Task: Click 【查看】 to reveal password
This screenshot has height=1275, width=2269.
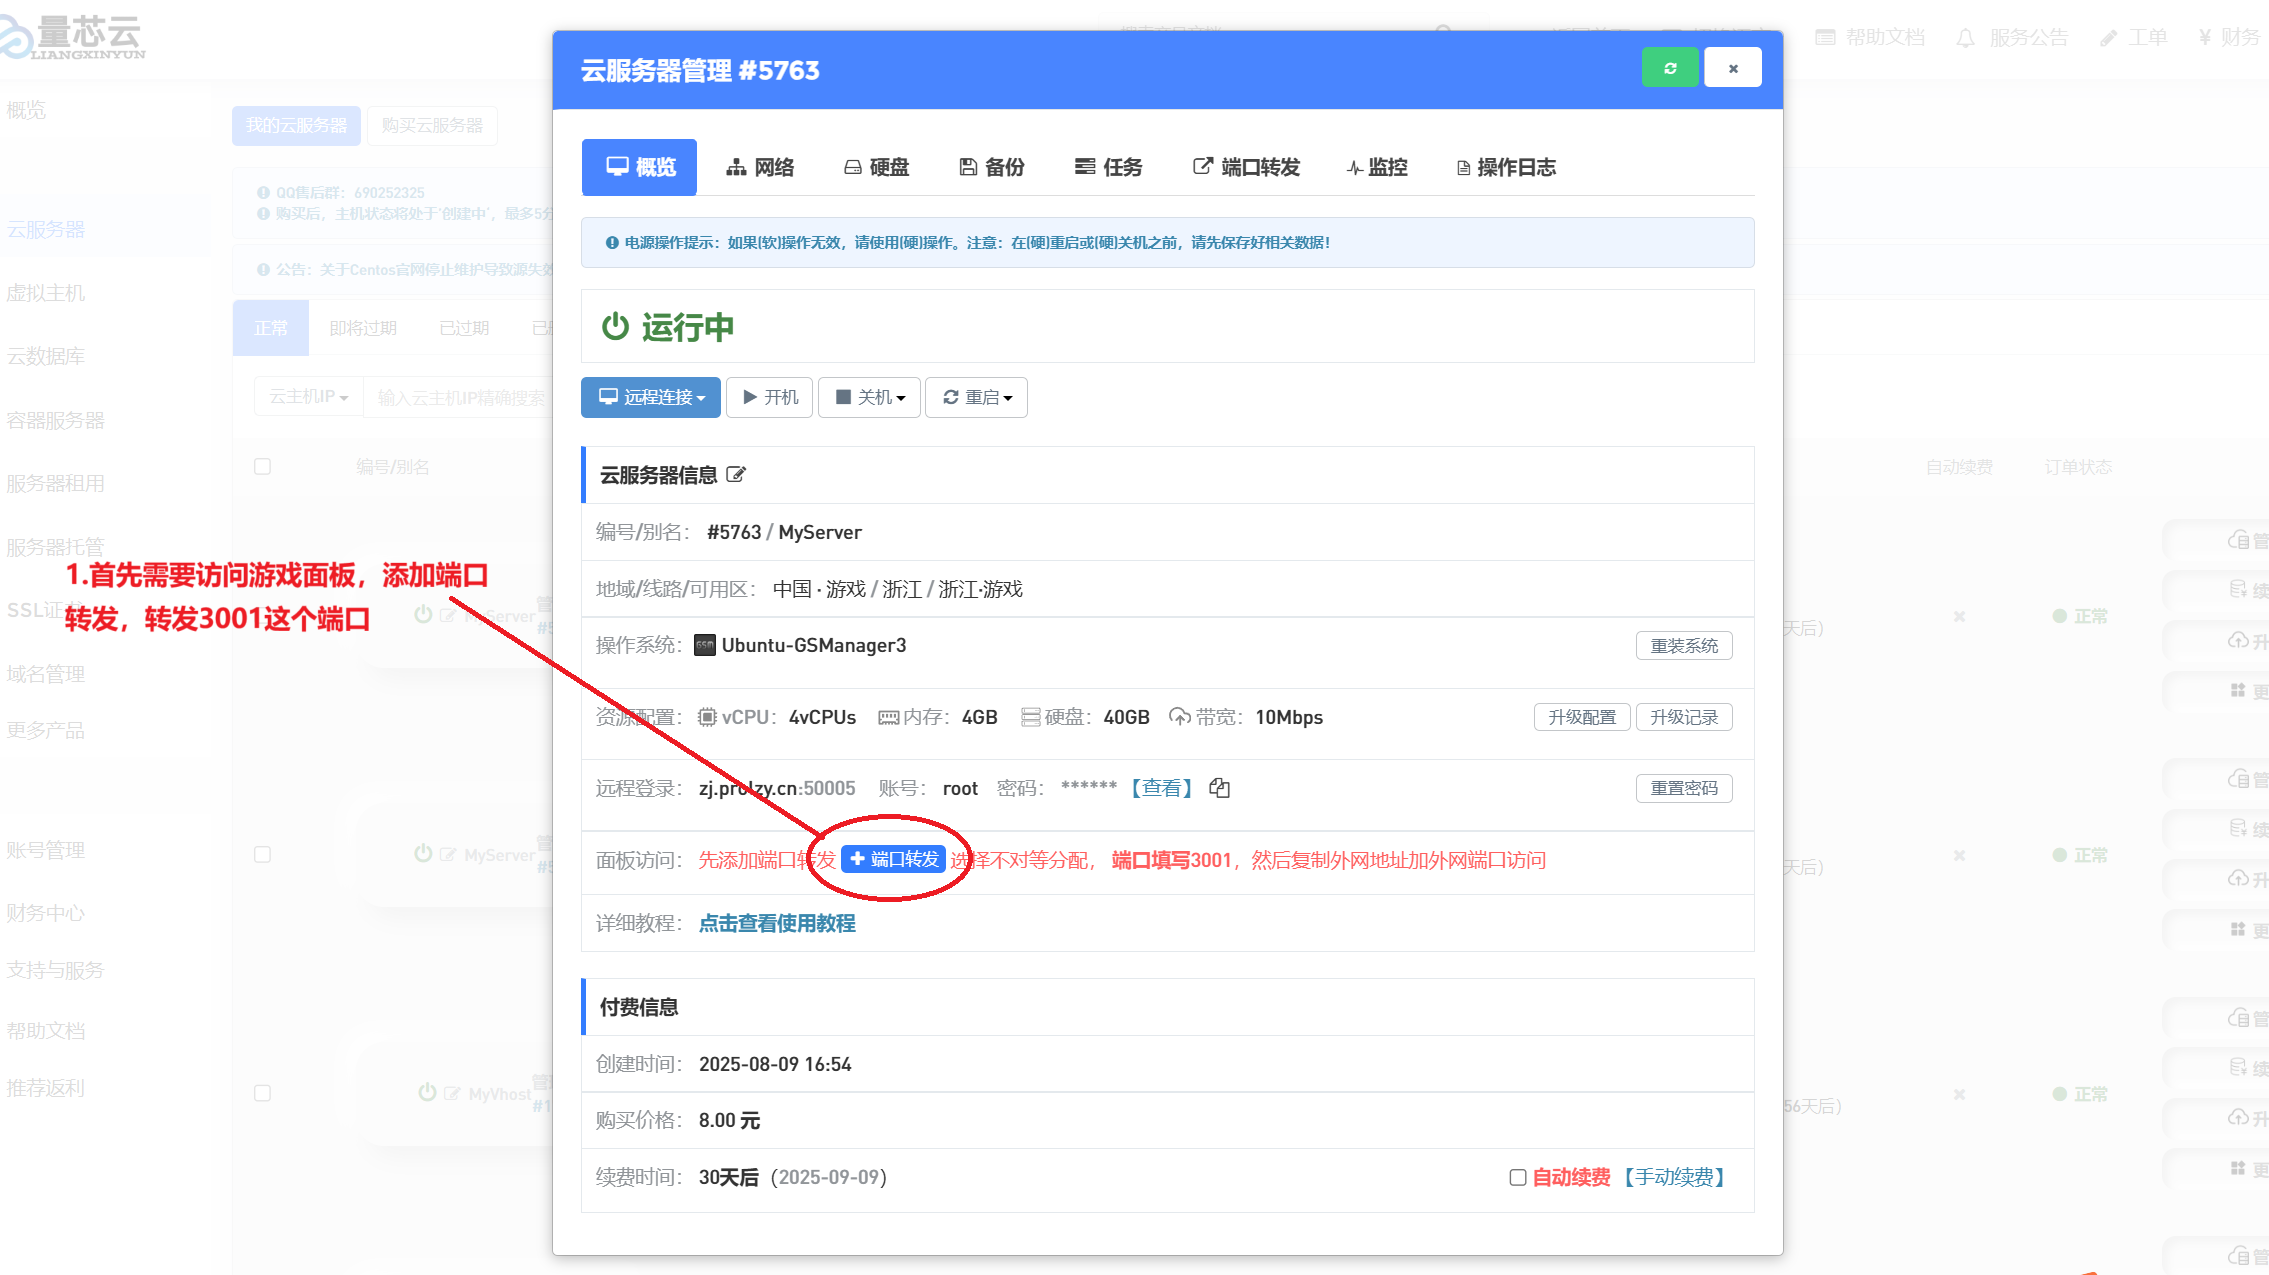Action: click(x=1161, y=788)
